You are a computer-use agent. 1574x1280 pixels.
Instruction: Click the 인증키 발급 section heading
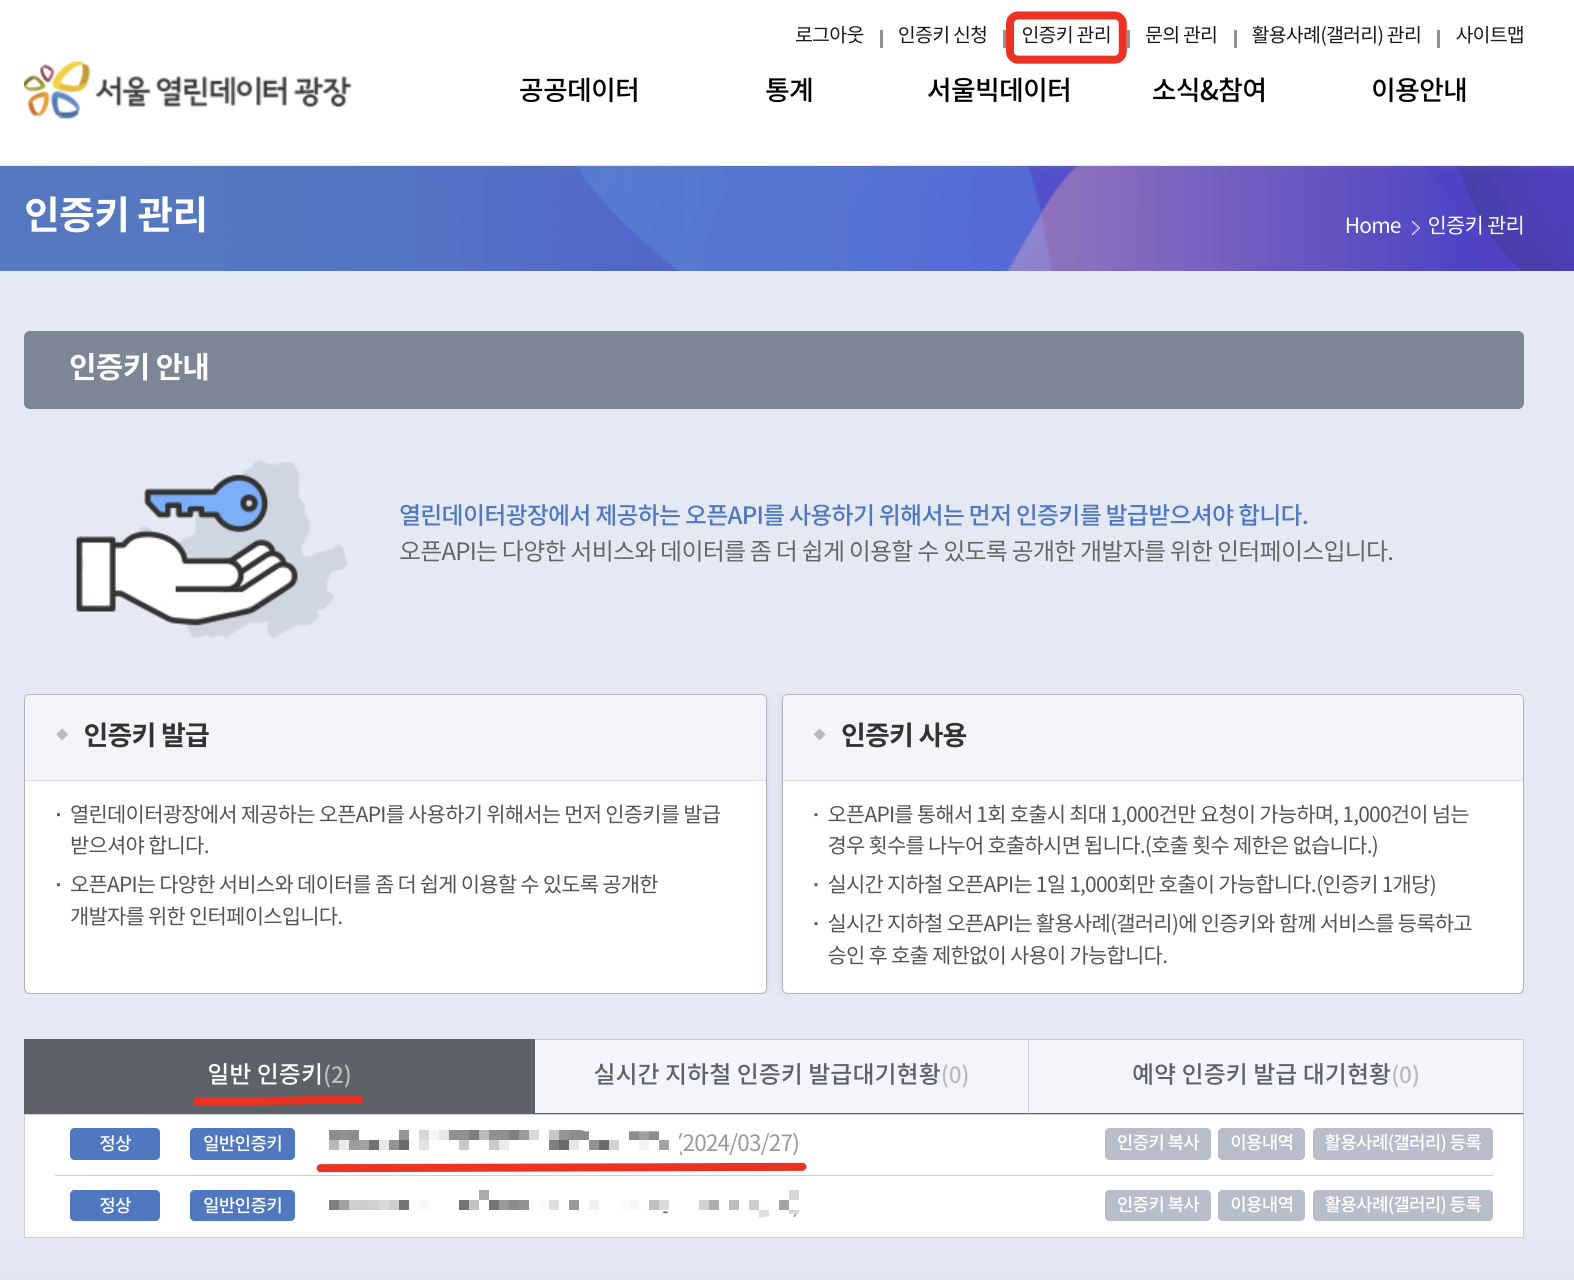[x=146, y=736]
